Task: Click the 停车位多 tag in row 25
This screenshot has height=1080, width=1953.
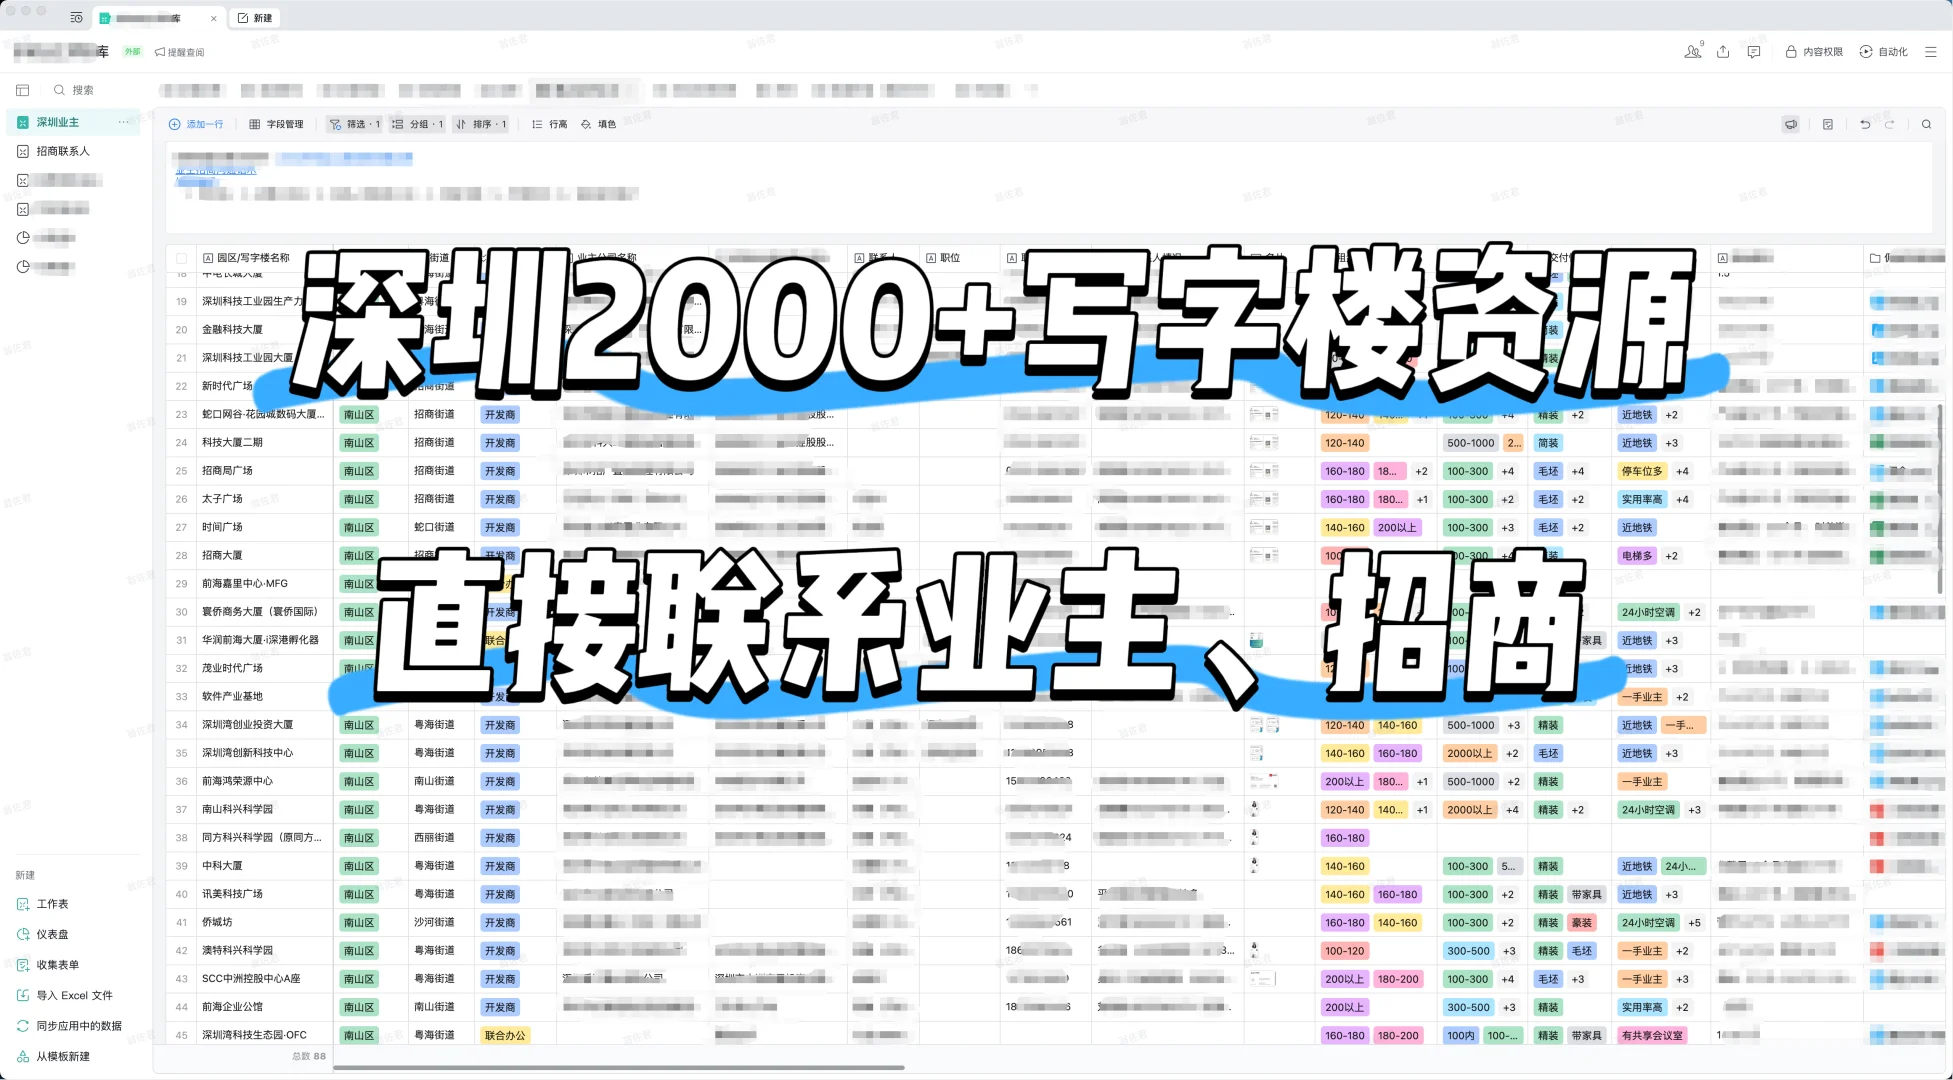Action: [x=1642, y=471]
